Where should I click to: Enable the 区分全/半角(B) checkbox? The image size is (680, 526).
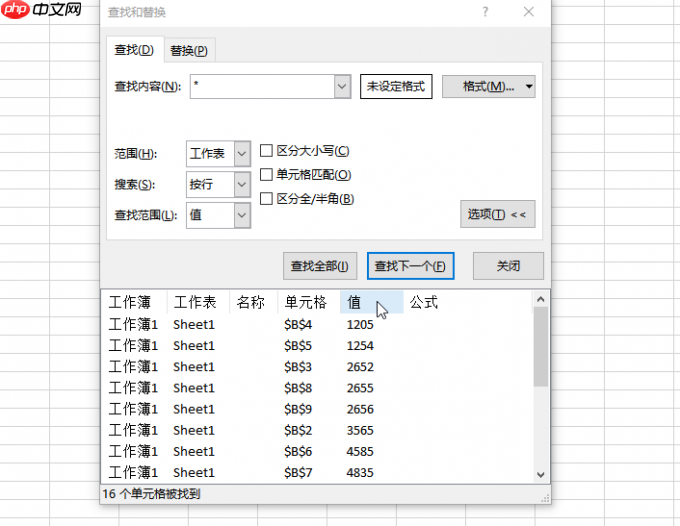[x=266, y=199]
